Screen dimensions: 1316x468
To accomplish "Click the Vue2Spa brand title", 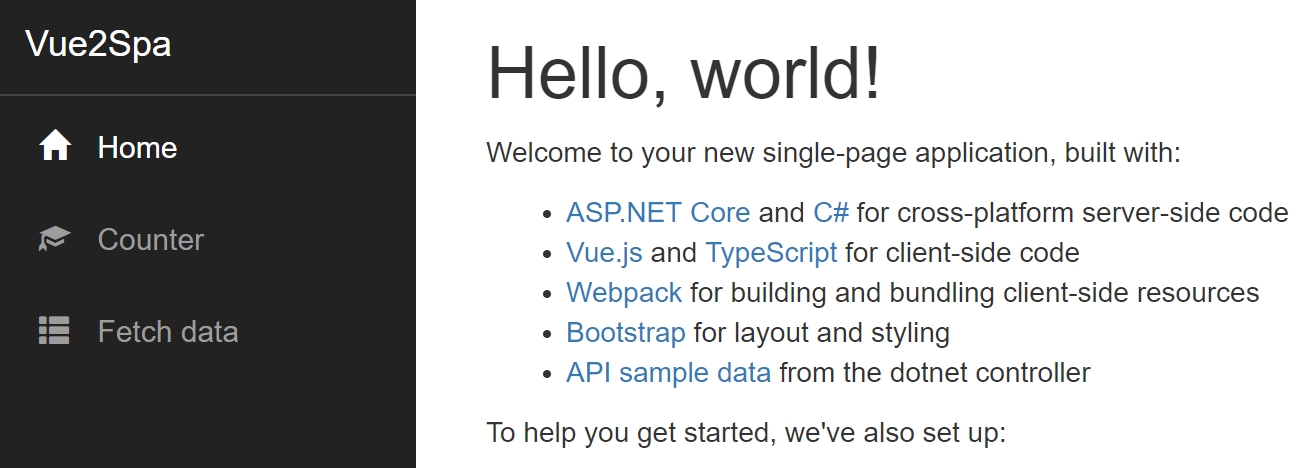I will point(98,45).
